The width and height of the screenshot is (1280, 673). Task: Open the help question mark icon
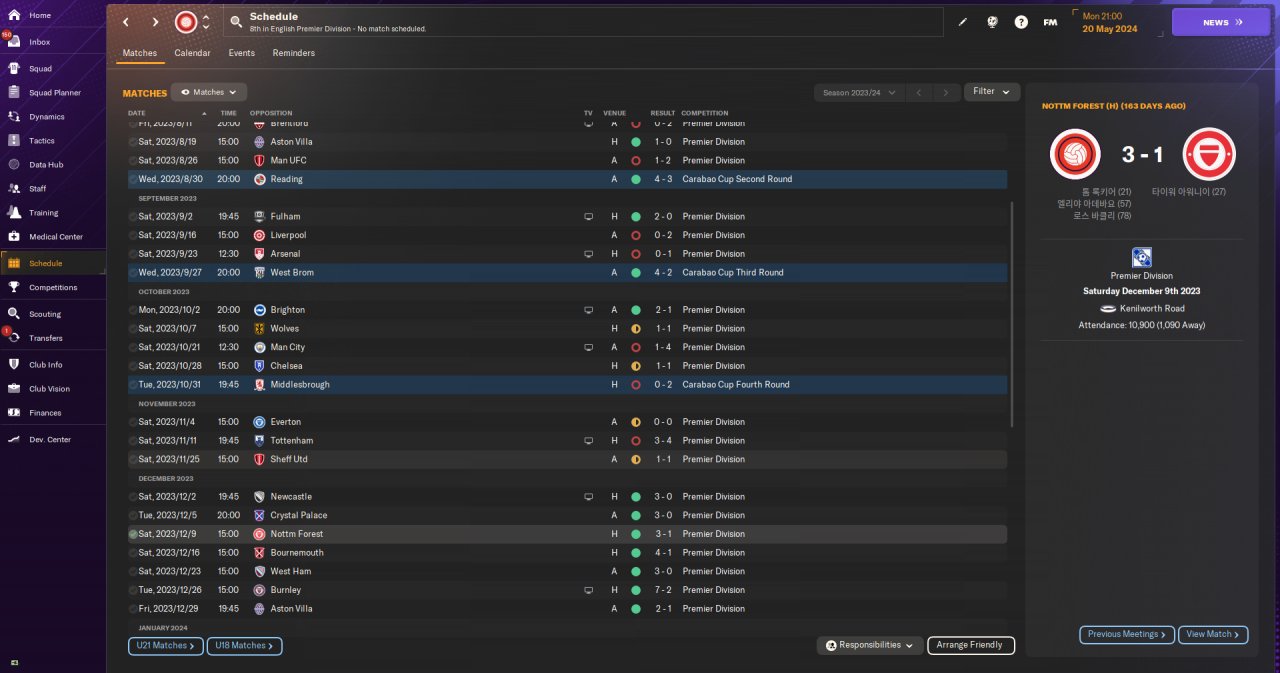click(1021, 22)
